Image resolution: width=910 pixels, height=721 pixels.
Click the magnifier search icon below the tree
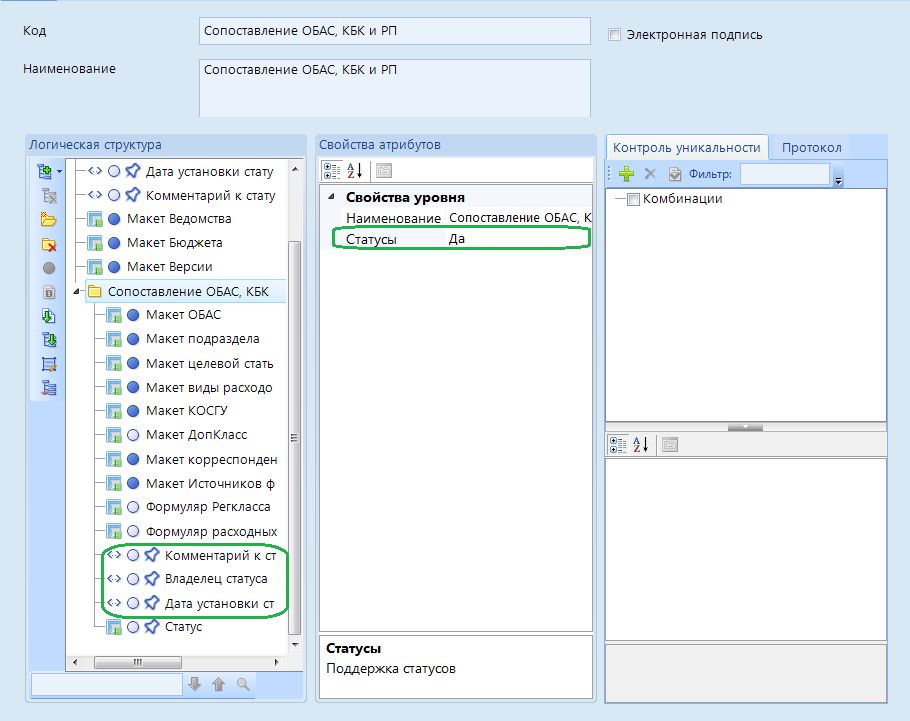click(242, 684)
